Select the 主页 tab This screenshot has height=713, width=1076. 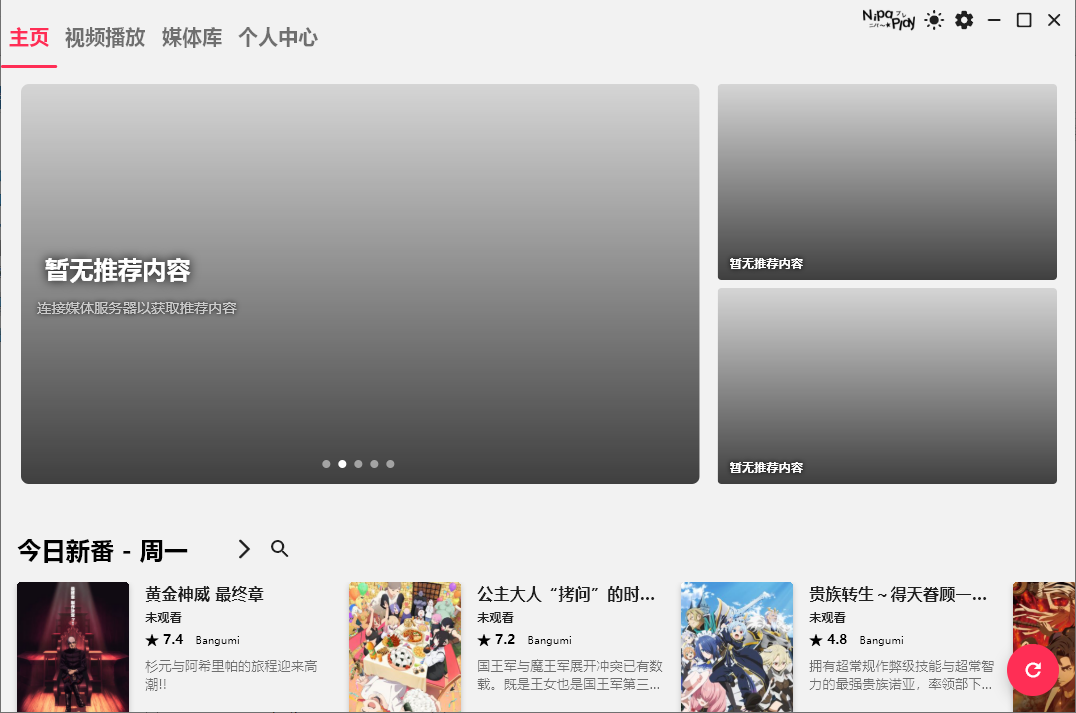[29, 38]
